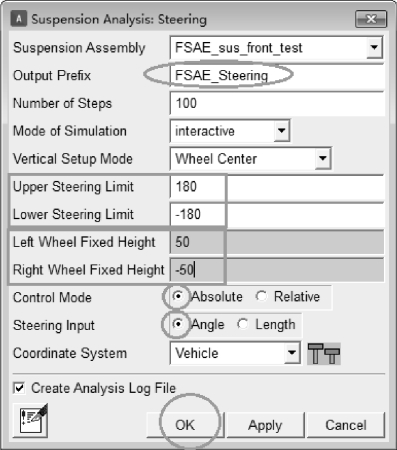Choose Length as steering input
Image resolution: width=397 pixels, height=450 pixels.
point(243,324)
